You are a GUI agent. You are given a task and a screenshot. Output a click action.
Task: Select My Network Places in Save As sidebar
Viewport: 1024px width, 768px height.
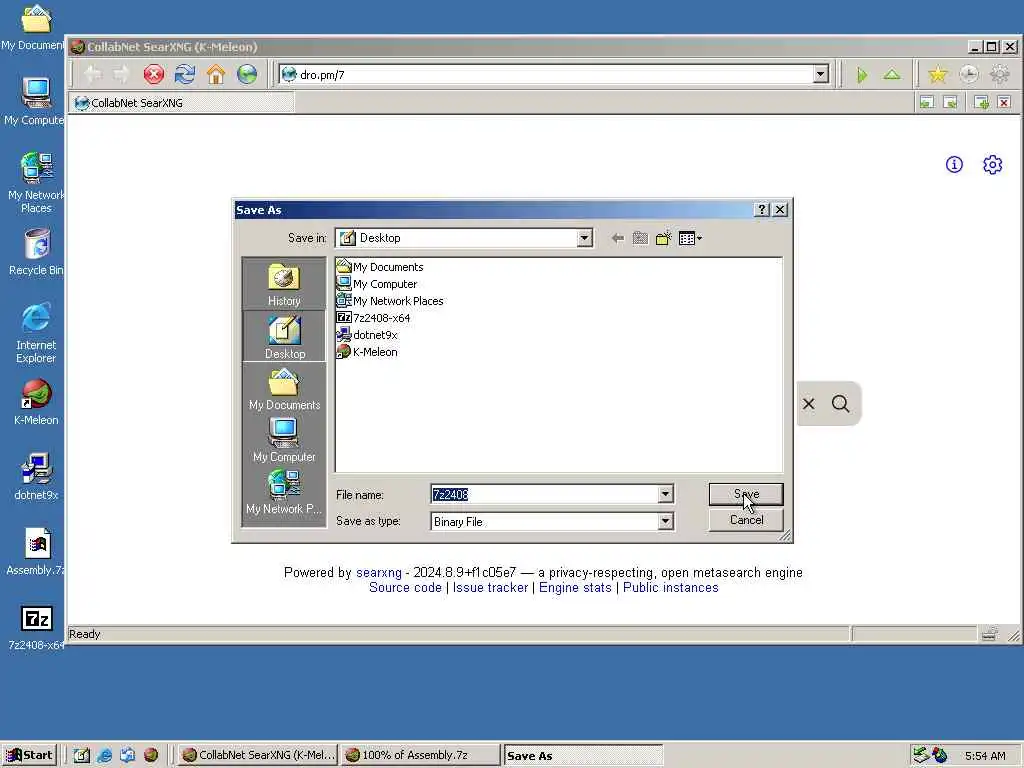284,492
